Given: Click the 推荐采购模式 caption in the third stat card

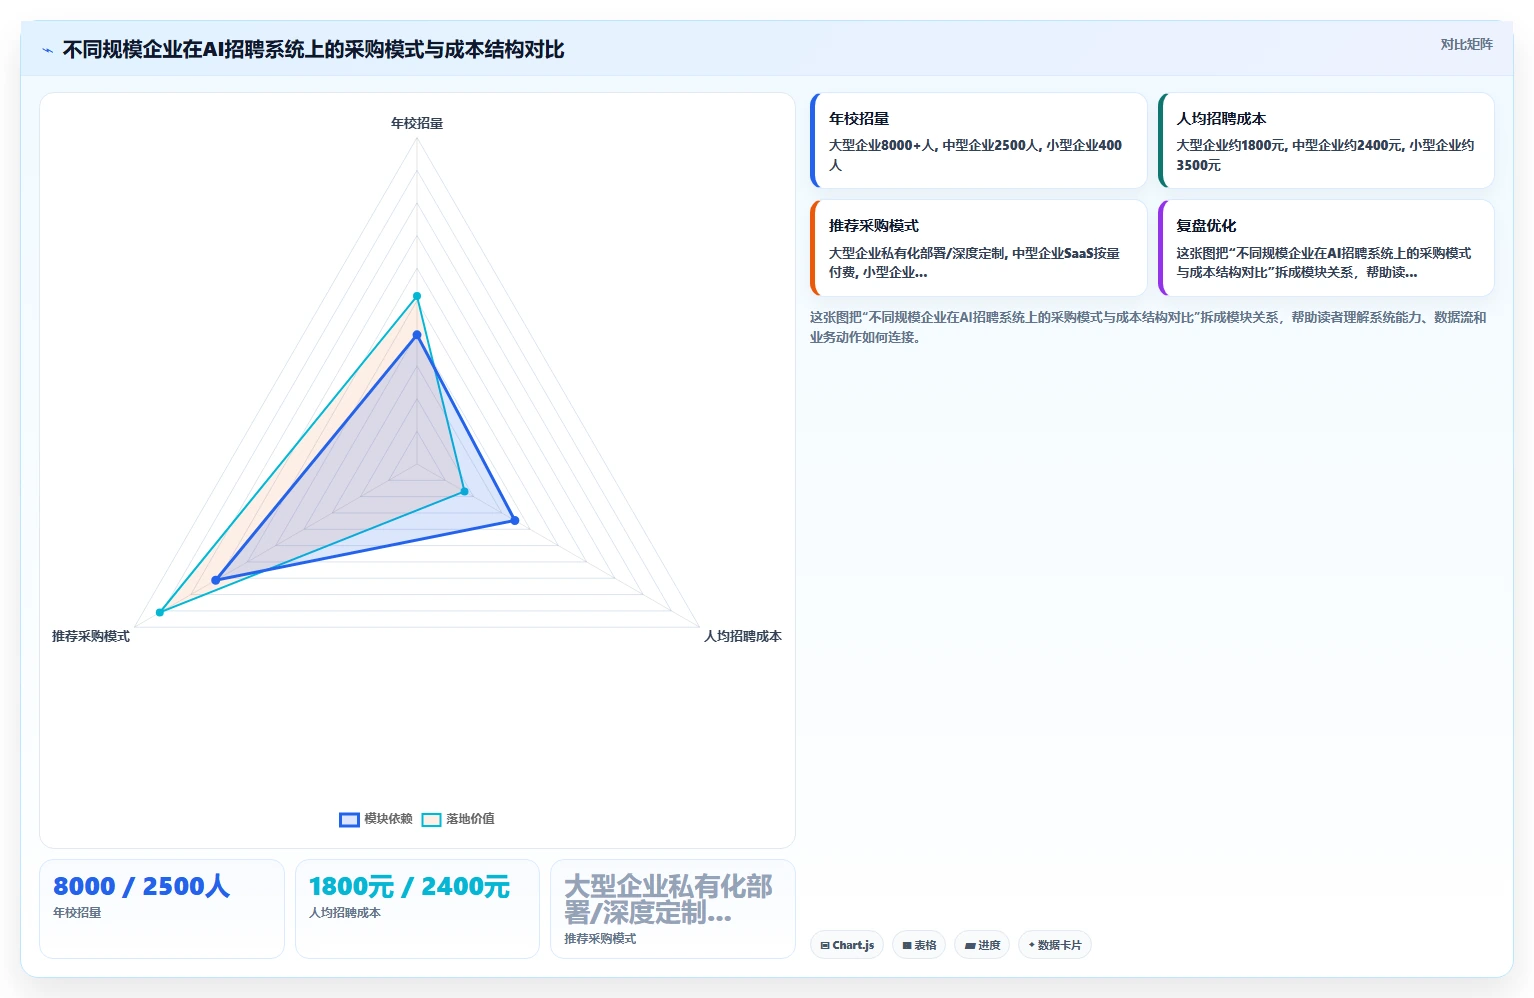Looking at the screenshot, I should tap(600, 939).
